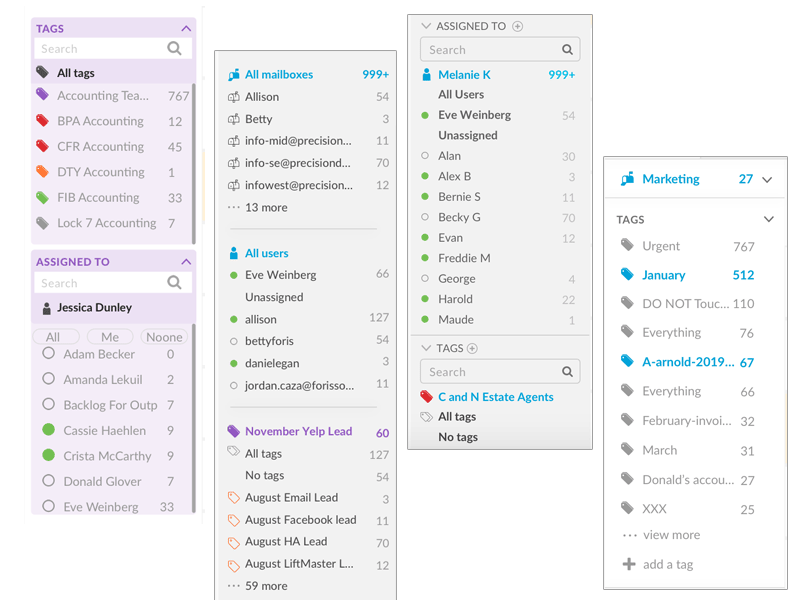Click the Search field under ASSIGNED TO with Melanie K
Viewport: 800px width, 600px height.
(499, 49)
